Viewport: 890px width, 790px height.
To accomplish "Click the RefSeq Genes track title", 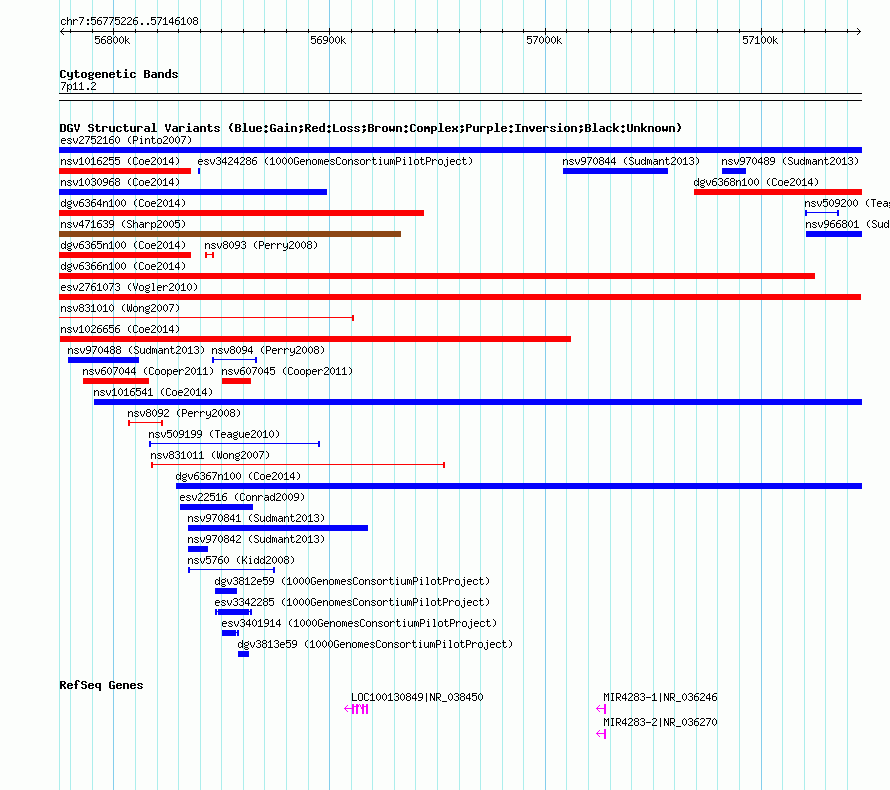I will coord(101,685).
